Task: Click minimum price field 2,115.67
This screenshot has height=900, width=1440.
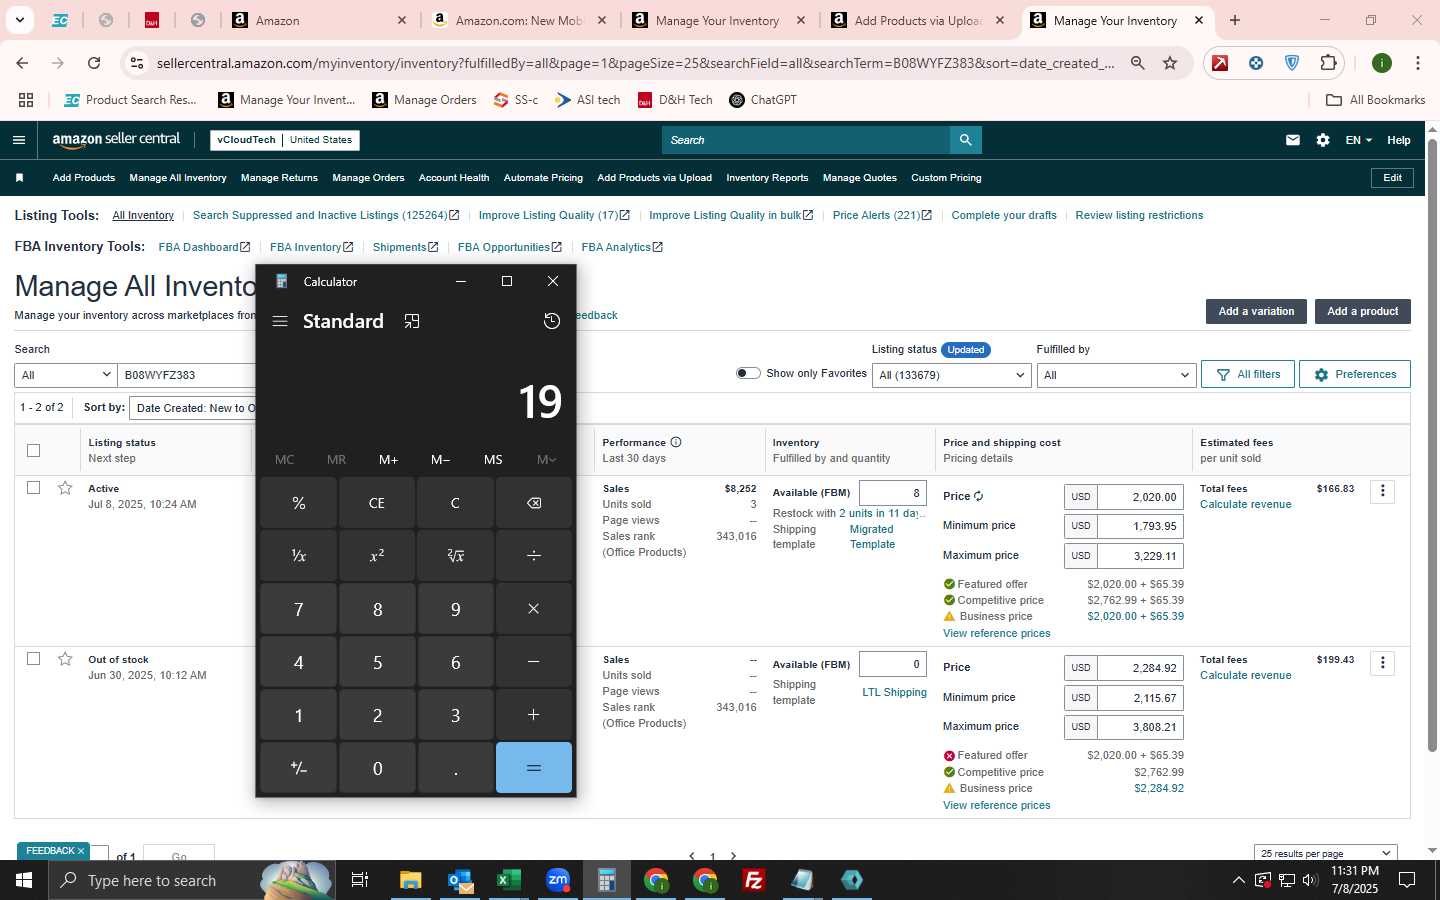Action: 1140,698
